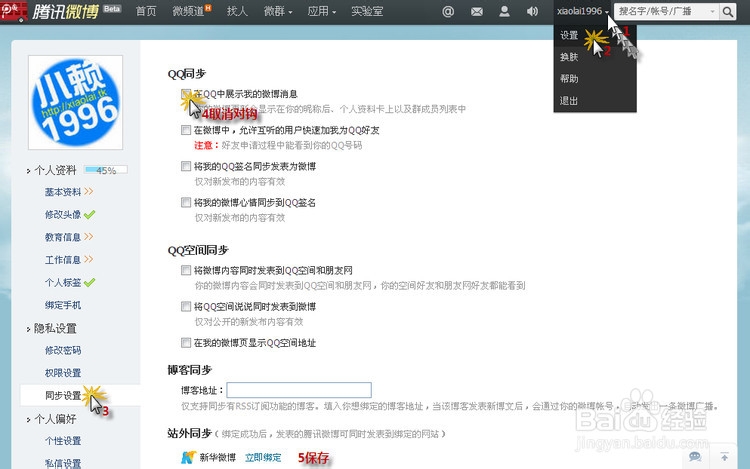The width and height of the screenshot is (750, 469).
Task: Open 权限设置 settings link
Action: (x=63, y=373)
